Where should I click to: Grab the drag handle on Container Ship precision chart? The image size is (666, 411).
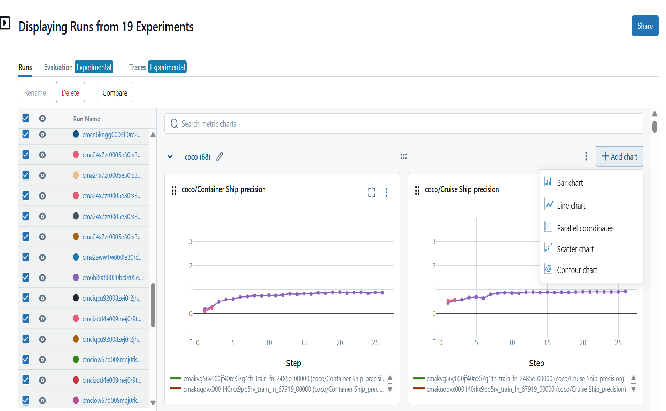pyautogui.click(x=175, y=191)
